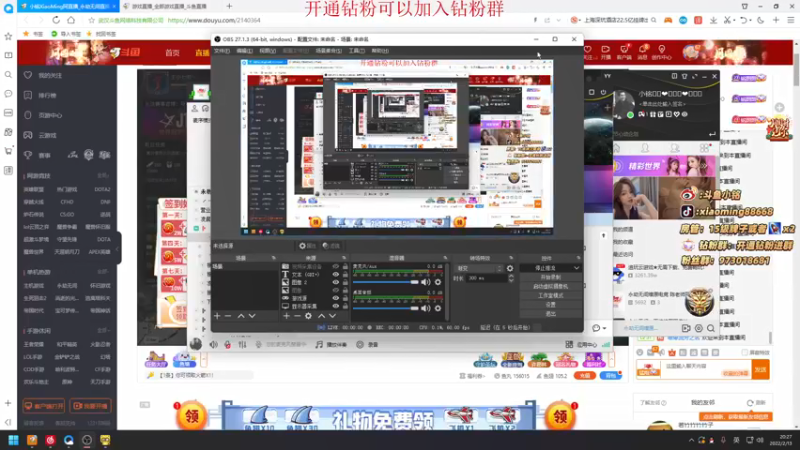Open the OBS 文件(F) menu

point(221,51)
